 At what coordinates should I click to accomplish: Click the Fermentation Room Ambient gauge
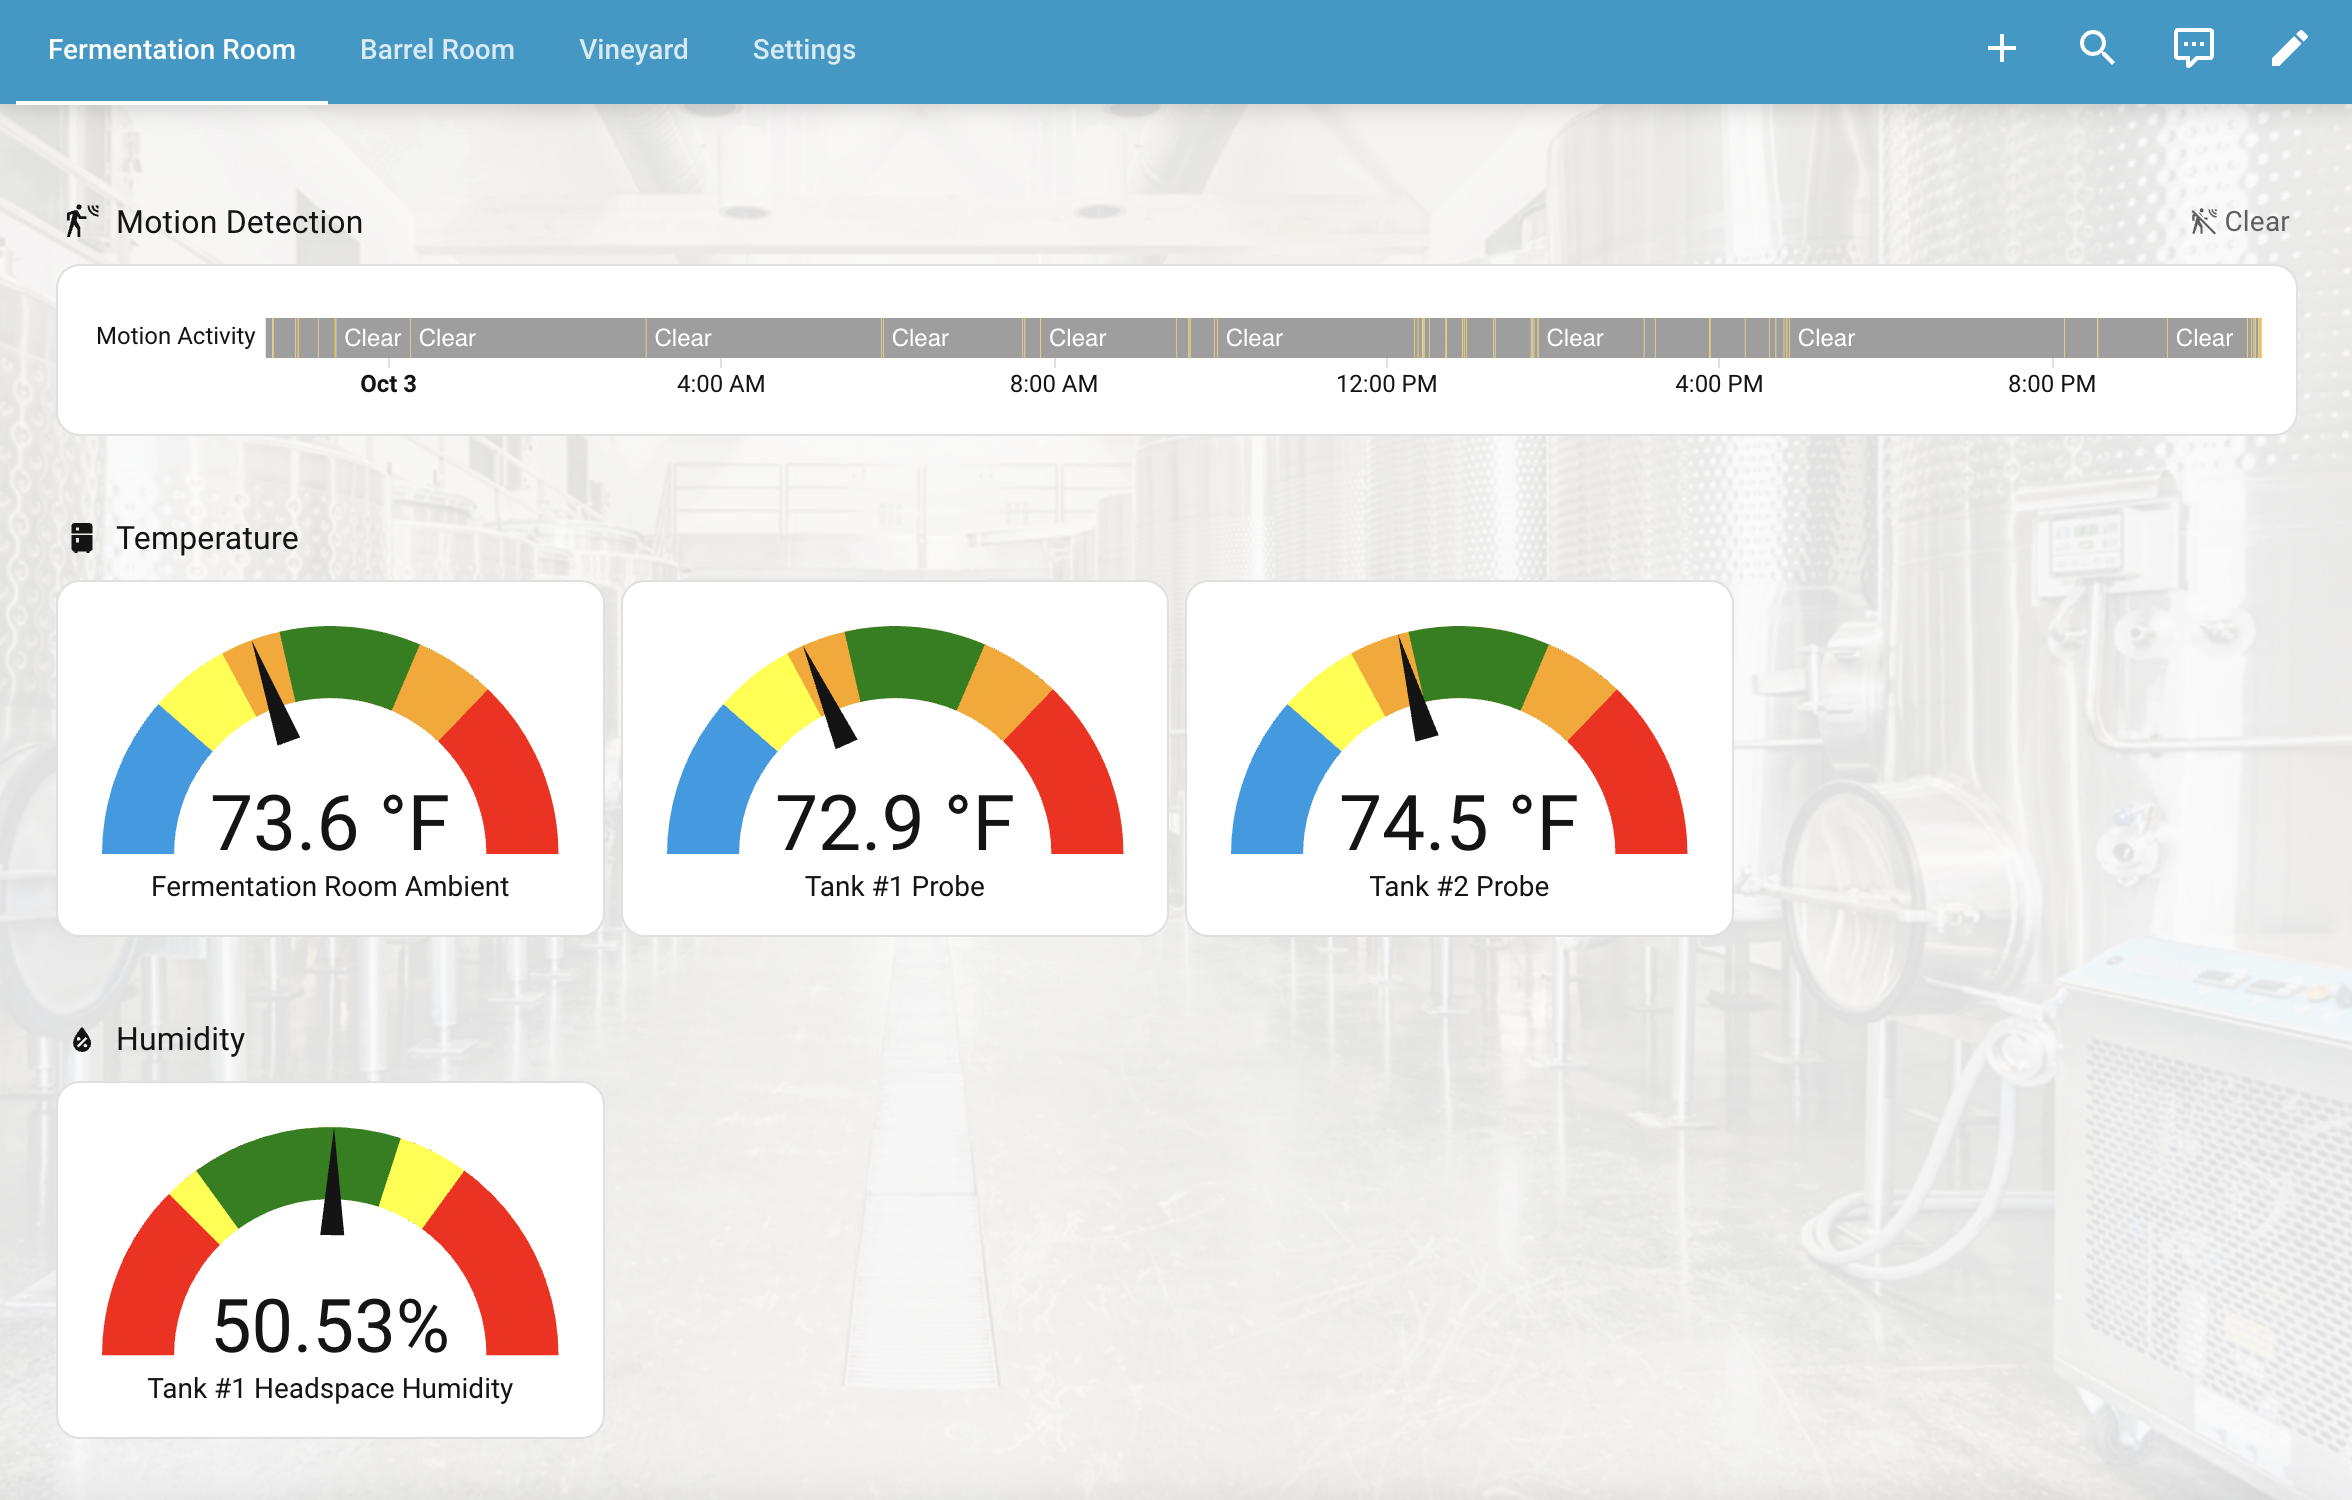point(330,760)
